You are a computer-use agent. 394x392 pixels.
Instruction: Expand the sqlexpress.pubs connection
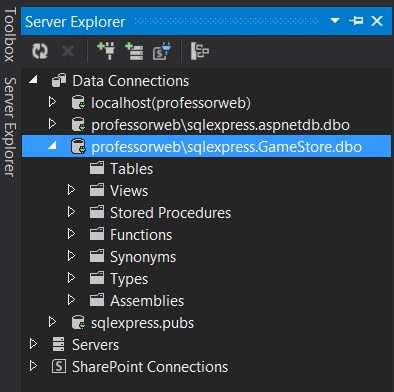[x=52, y=322]
